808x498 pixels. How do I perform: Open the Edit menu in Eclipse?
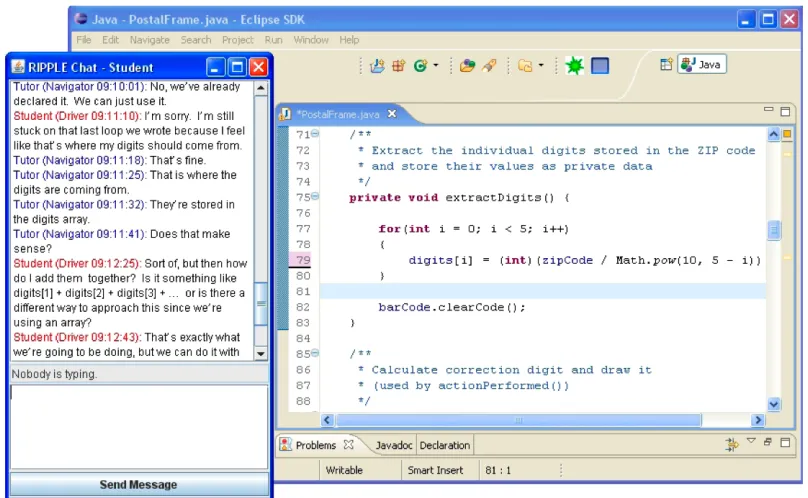tap(110, 40)
